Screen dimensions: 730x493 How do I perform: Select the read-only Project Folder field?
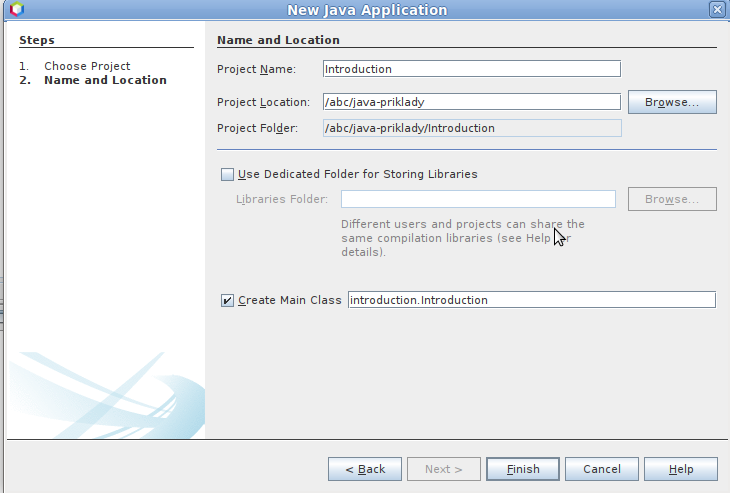(471, 128)
